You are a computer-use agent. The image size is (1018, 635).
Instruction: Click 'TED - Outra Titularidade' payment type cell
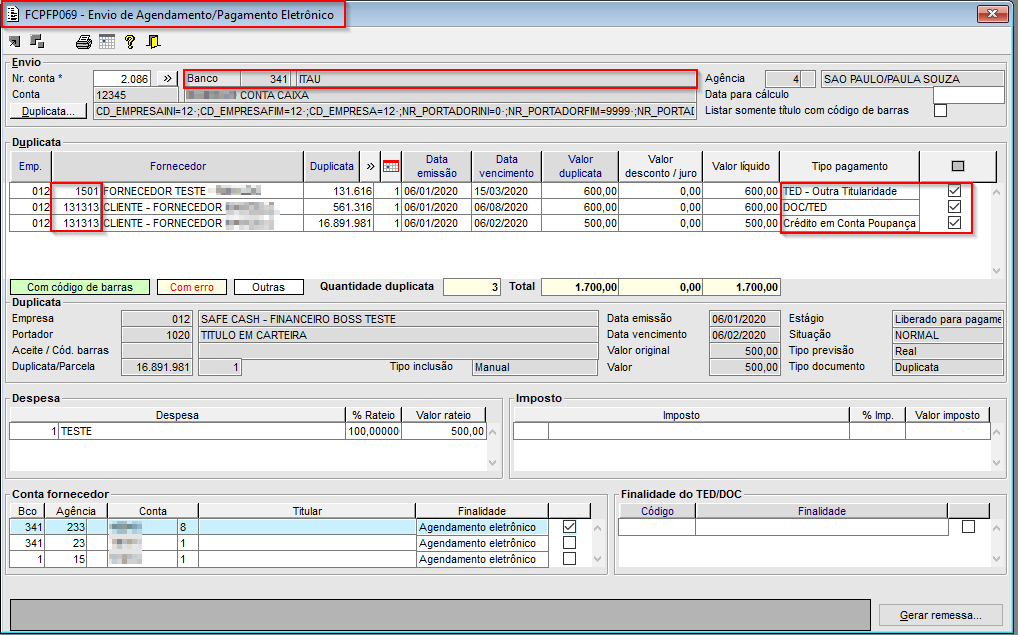tap(850, 191)
